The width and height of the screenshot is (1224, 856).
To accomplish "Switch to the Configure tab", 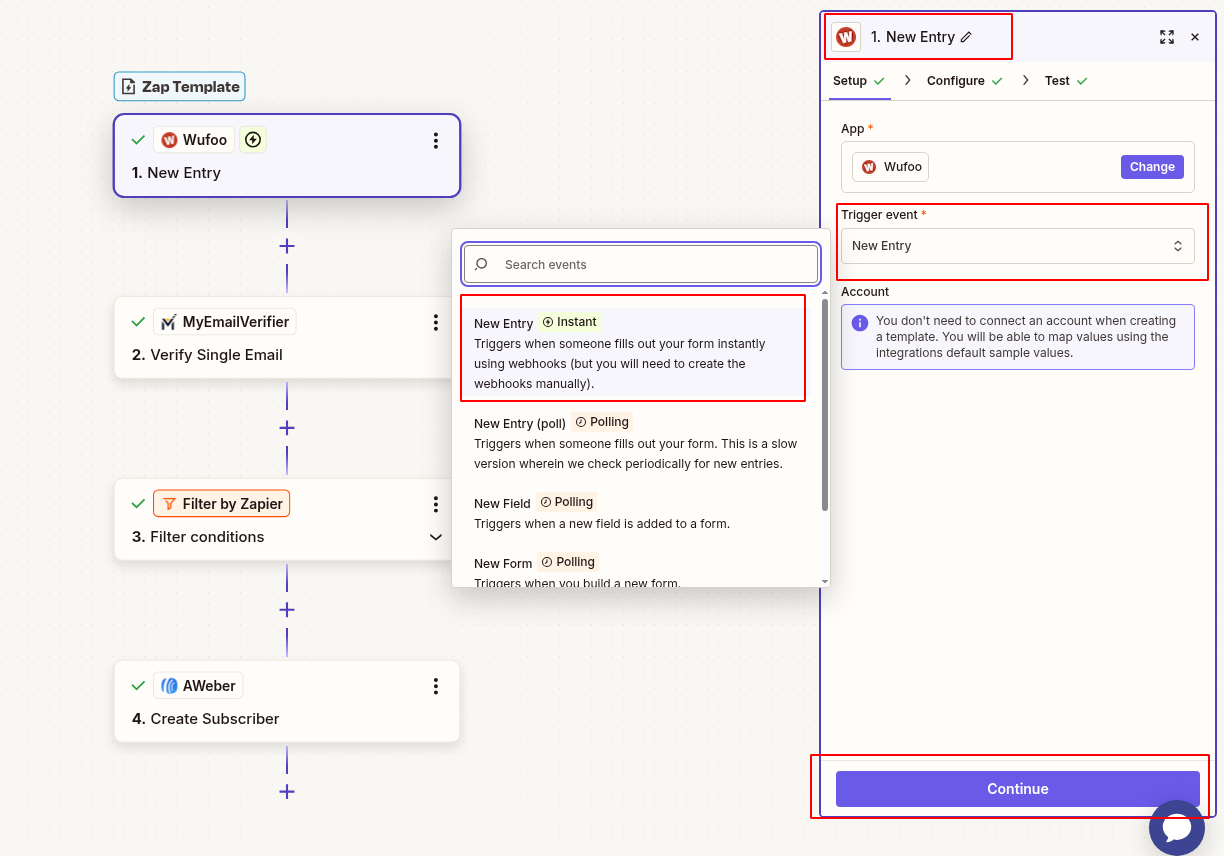I will [955, 80].
